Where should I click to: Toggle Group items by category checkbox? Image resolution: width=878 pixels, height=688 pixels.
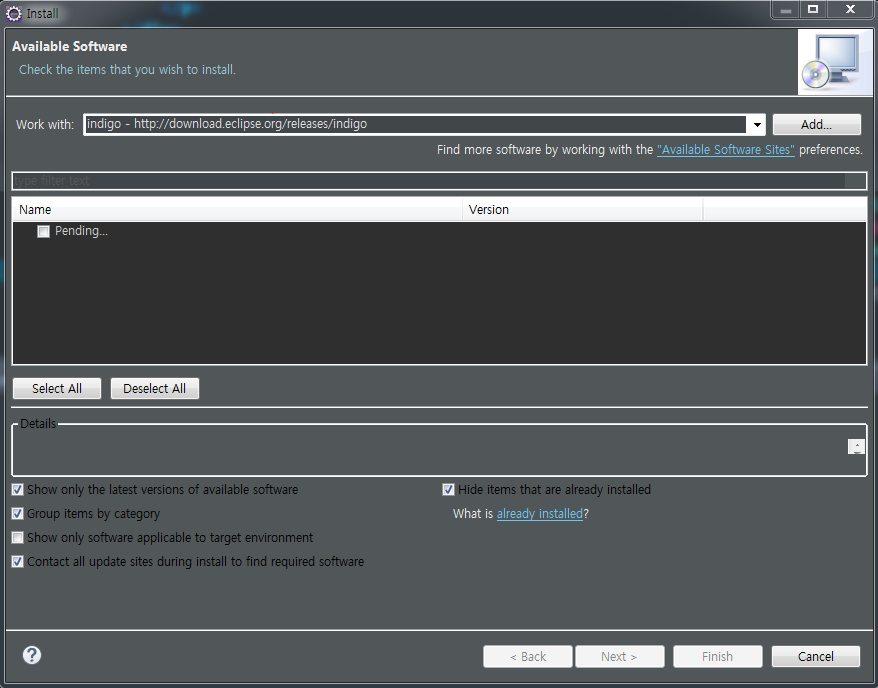click(18, 514)
